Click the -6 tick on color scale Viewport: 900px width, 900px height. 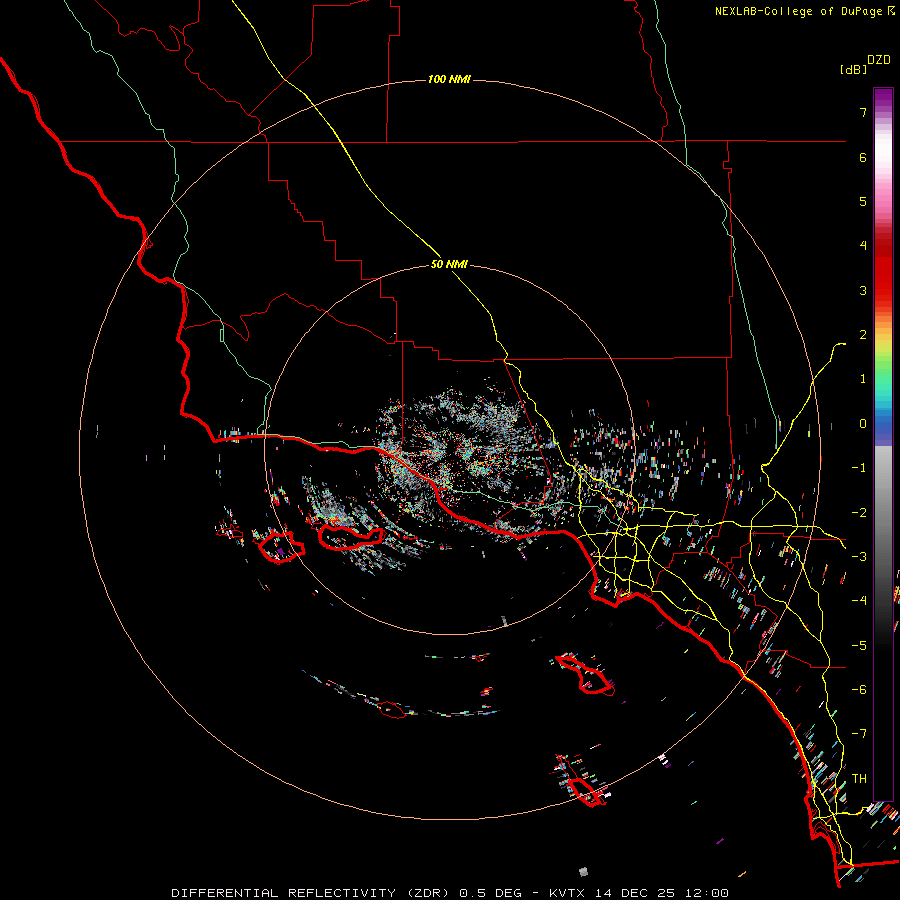(x=859, y=690)
